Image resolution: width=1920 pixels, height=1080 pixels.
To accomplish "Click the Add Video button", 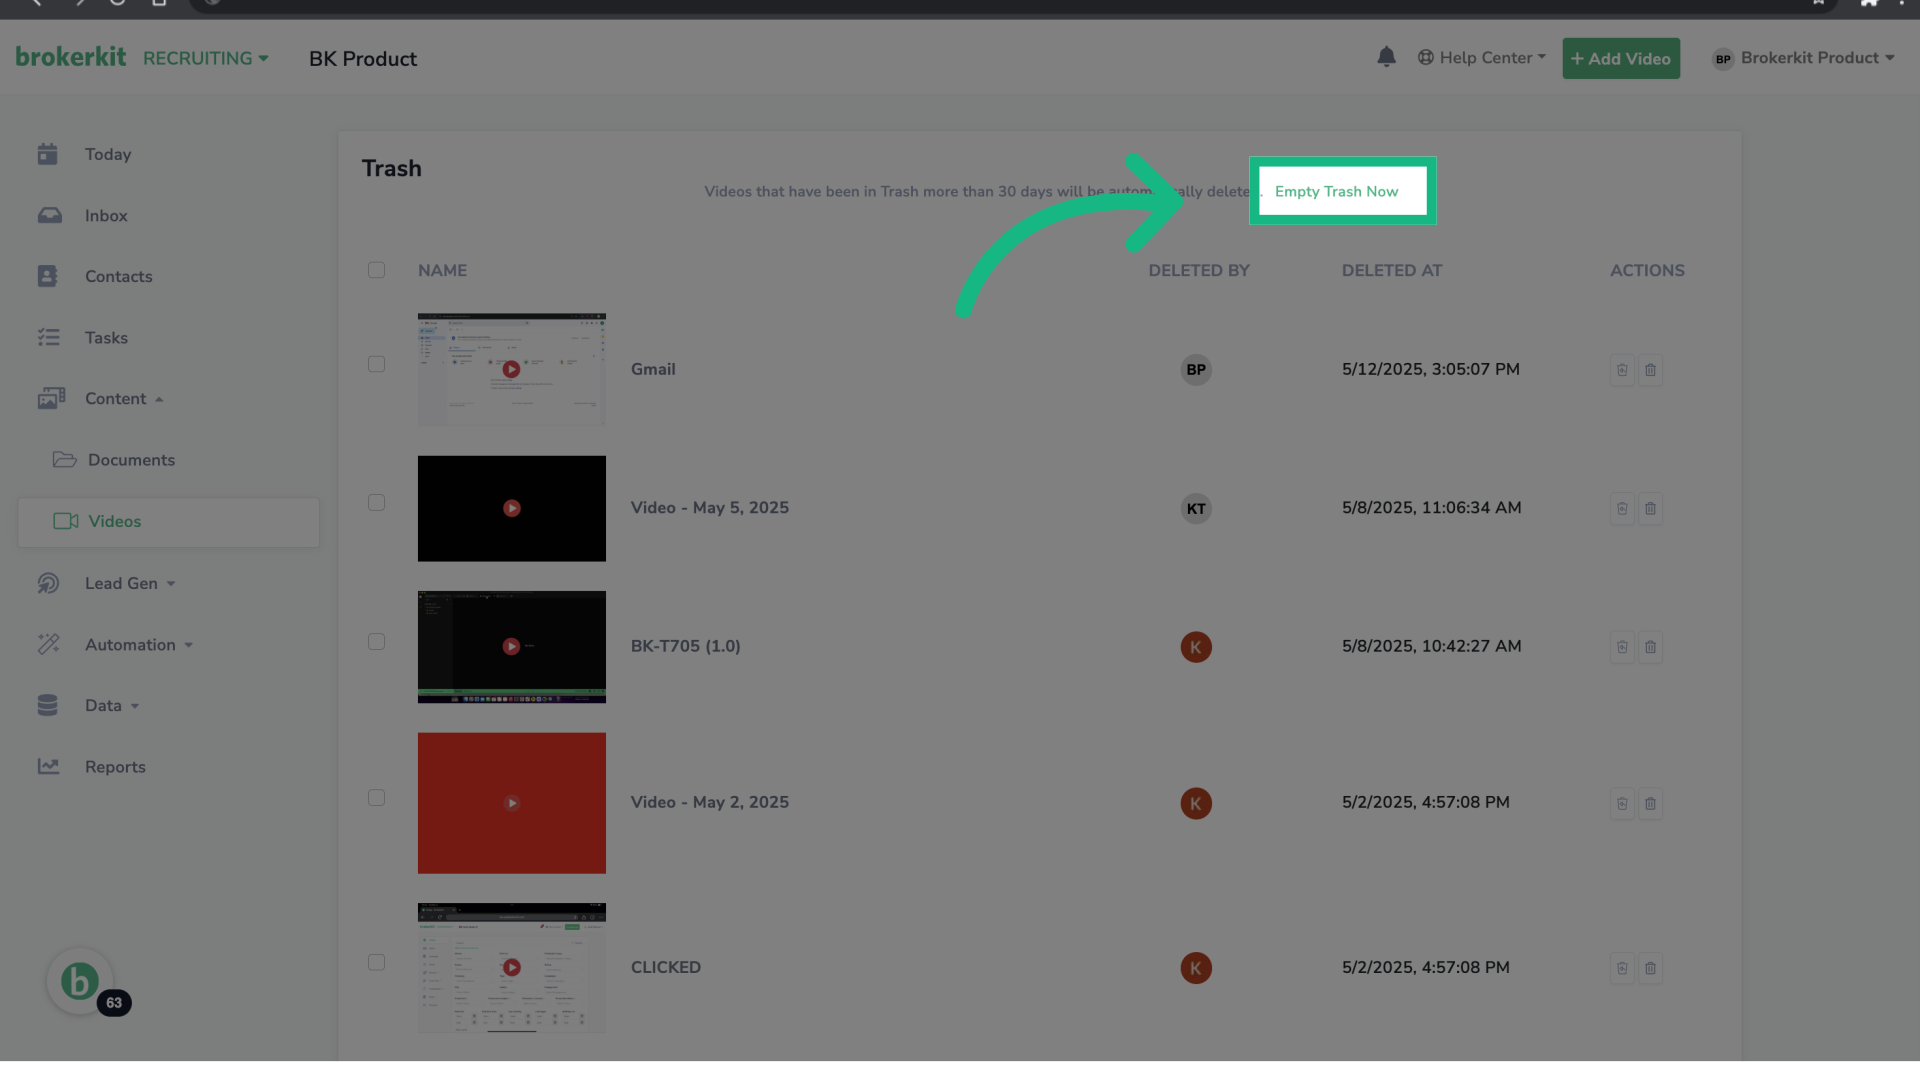I will (x=1621, y=59).
